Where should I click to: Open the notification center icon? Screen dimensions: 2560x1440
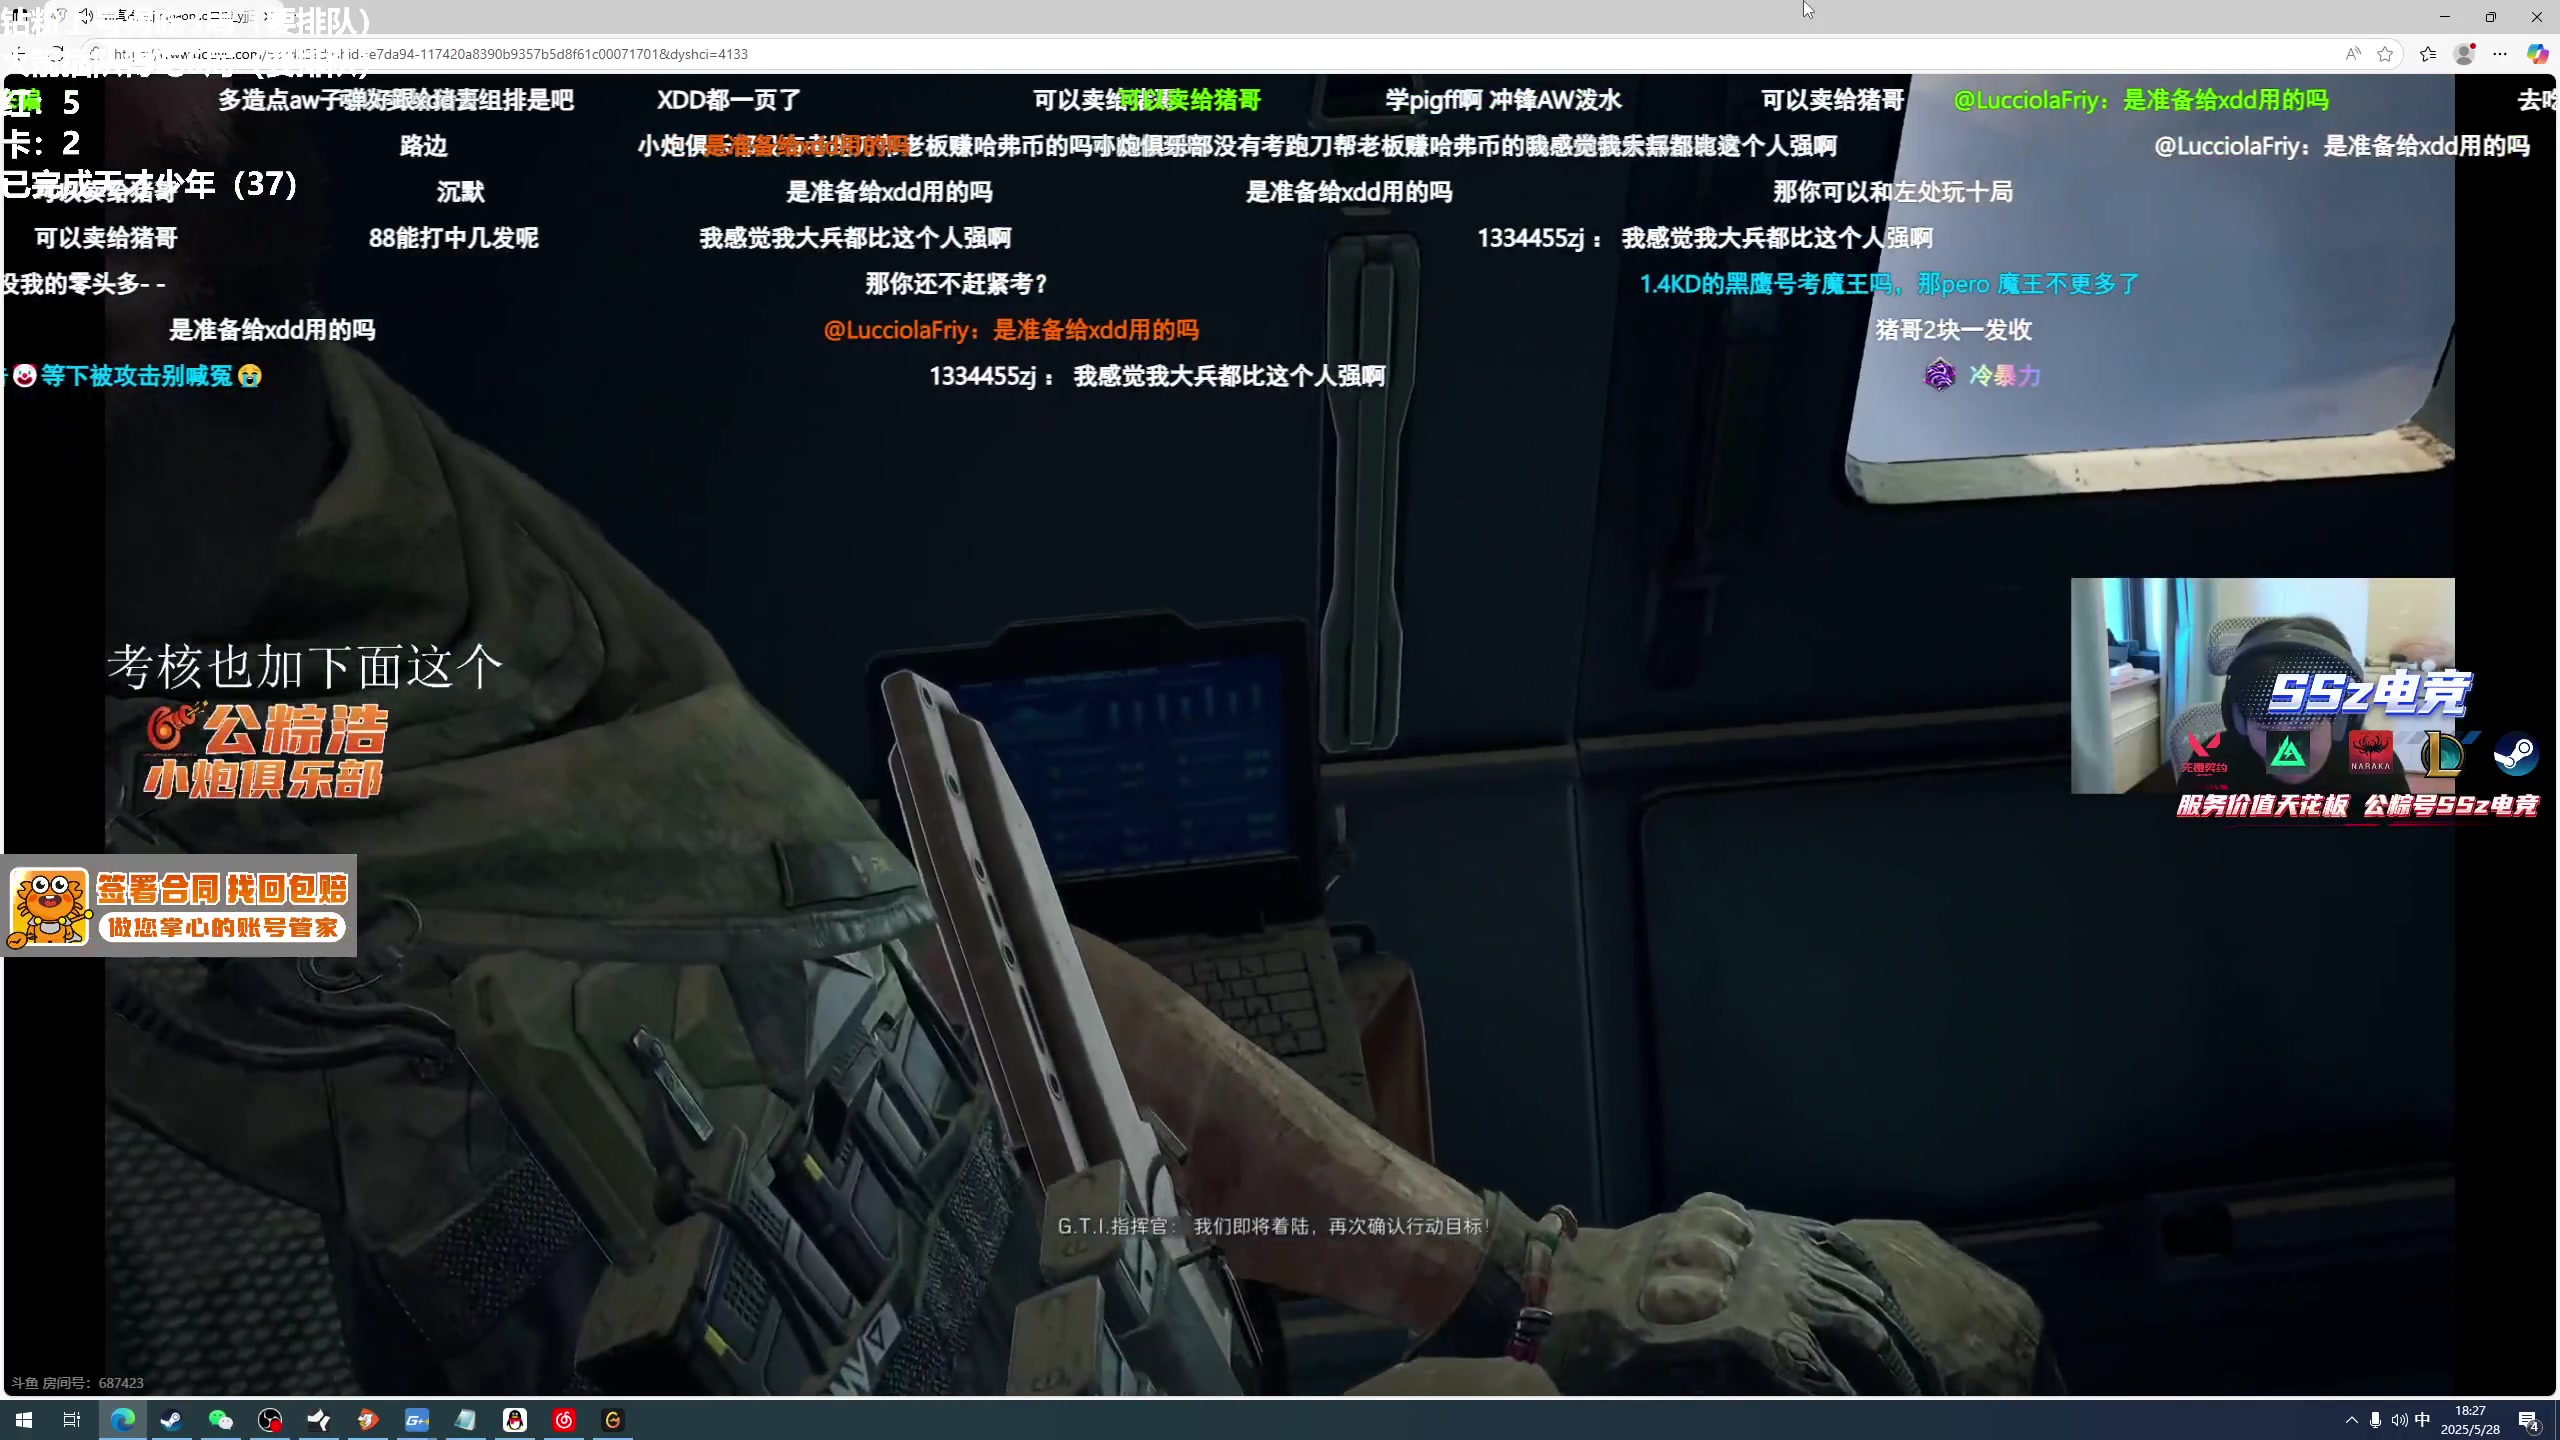point(2529,1420)
